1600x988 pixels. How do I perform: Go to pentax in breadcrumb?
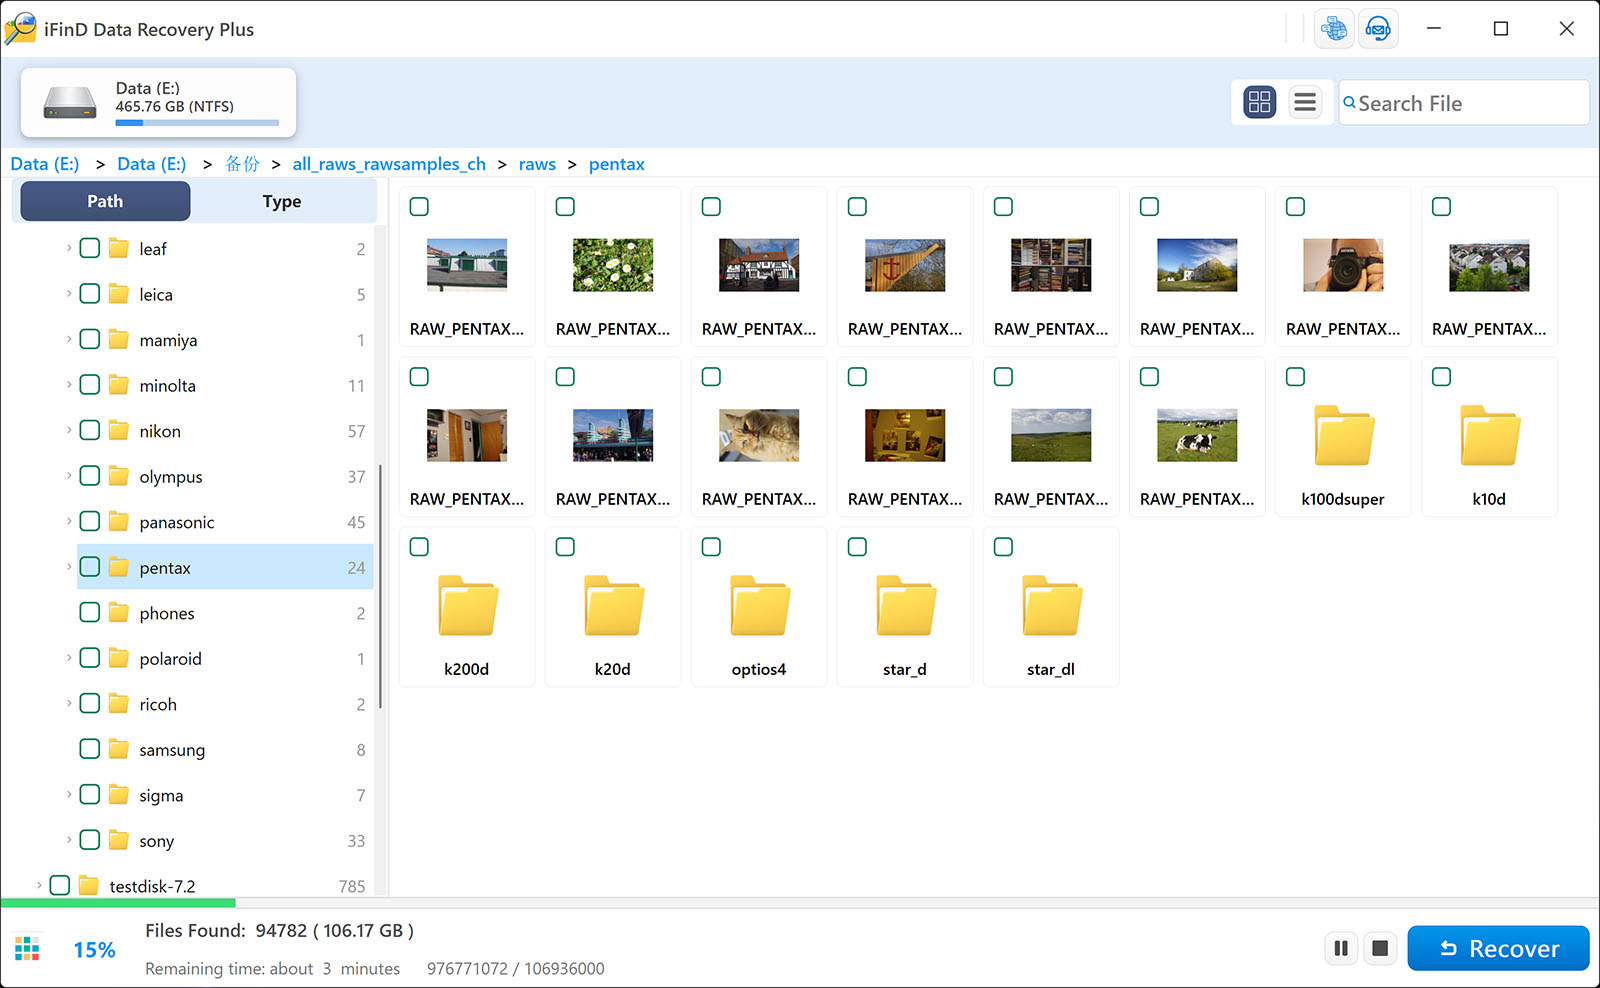coord(617,164)
